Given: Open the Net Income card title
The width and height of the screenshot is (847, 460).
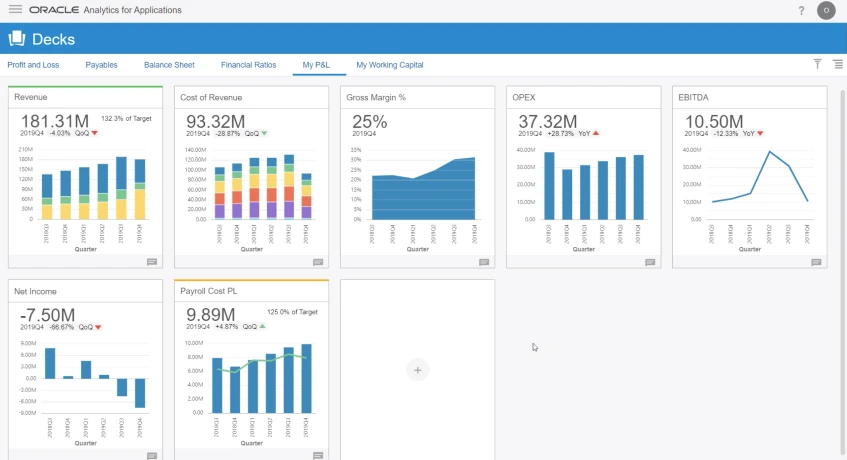Looking at the screenshot, I should [35, 292].
